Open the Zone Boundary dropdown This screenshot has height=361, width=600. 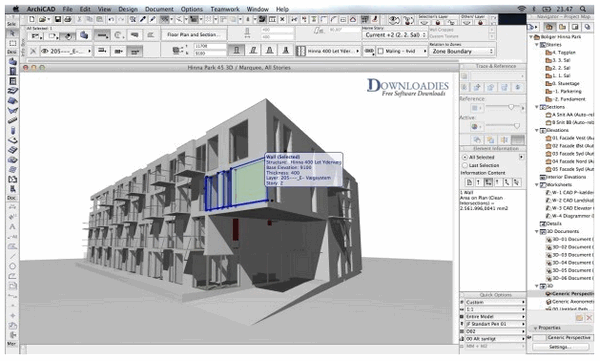462,51
